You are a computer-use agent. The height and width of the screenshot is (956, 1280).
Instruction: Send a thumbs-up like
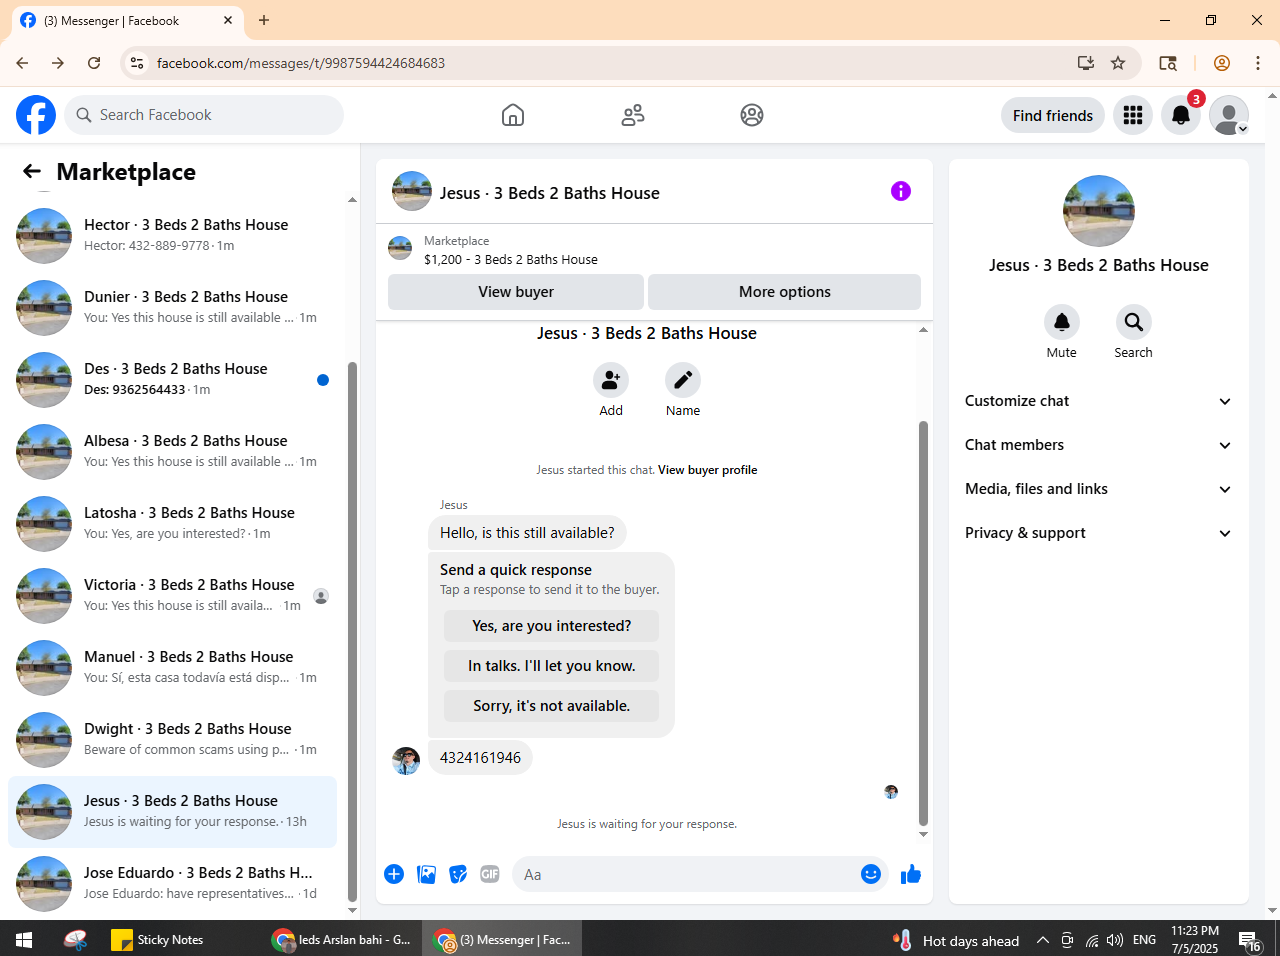[x=911, y=874]
